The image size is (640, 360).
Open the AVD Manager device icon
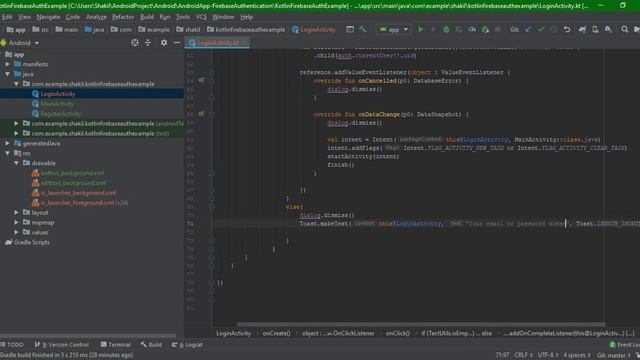[596, 29]
